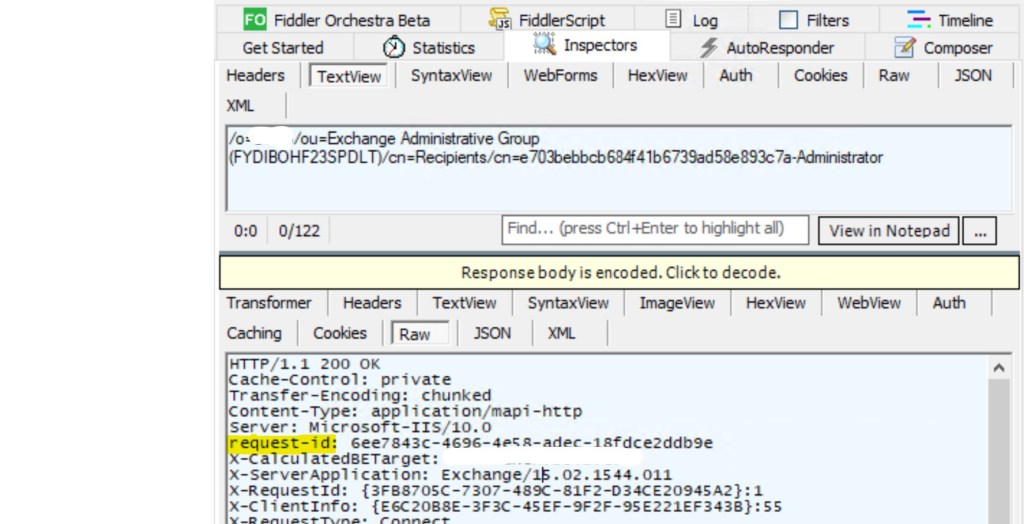Open the Get Started tab
The image size is (1024, 524).
[x=283, y=47]
